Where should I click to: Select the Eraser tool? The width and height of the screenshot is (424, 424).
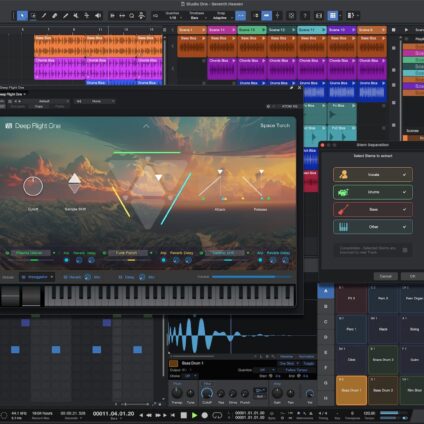click(55, 16)
